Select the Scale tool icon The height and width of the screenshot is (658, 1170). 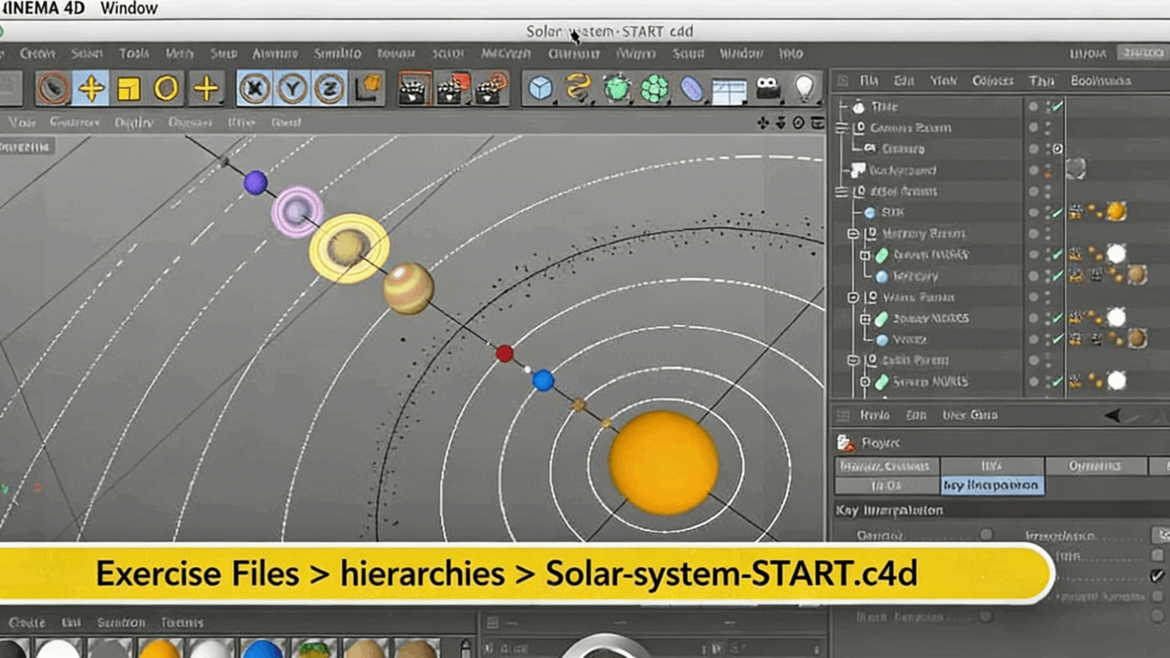point(129,89)
